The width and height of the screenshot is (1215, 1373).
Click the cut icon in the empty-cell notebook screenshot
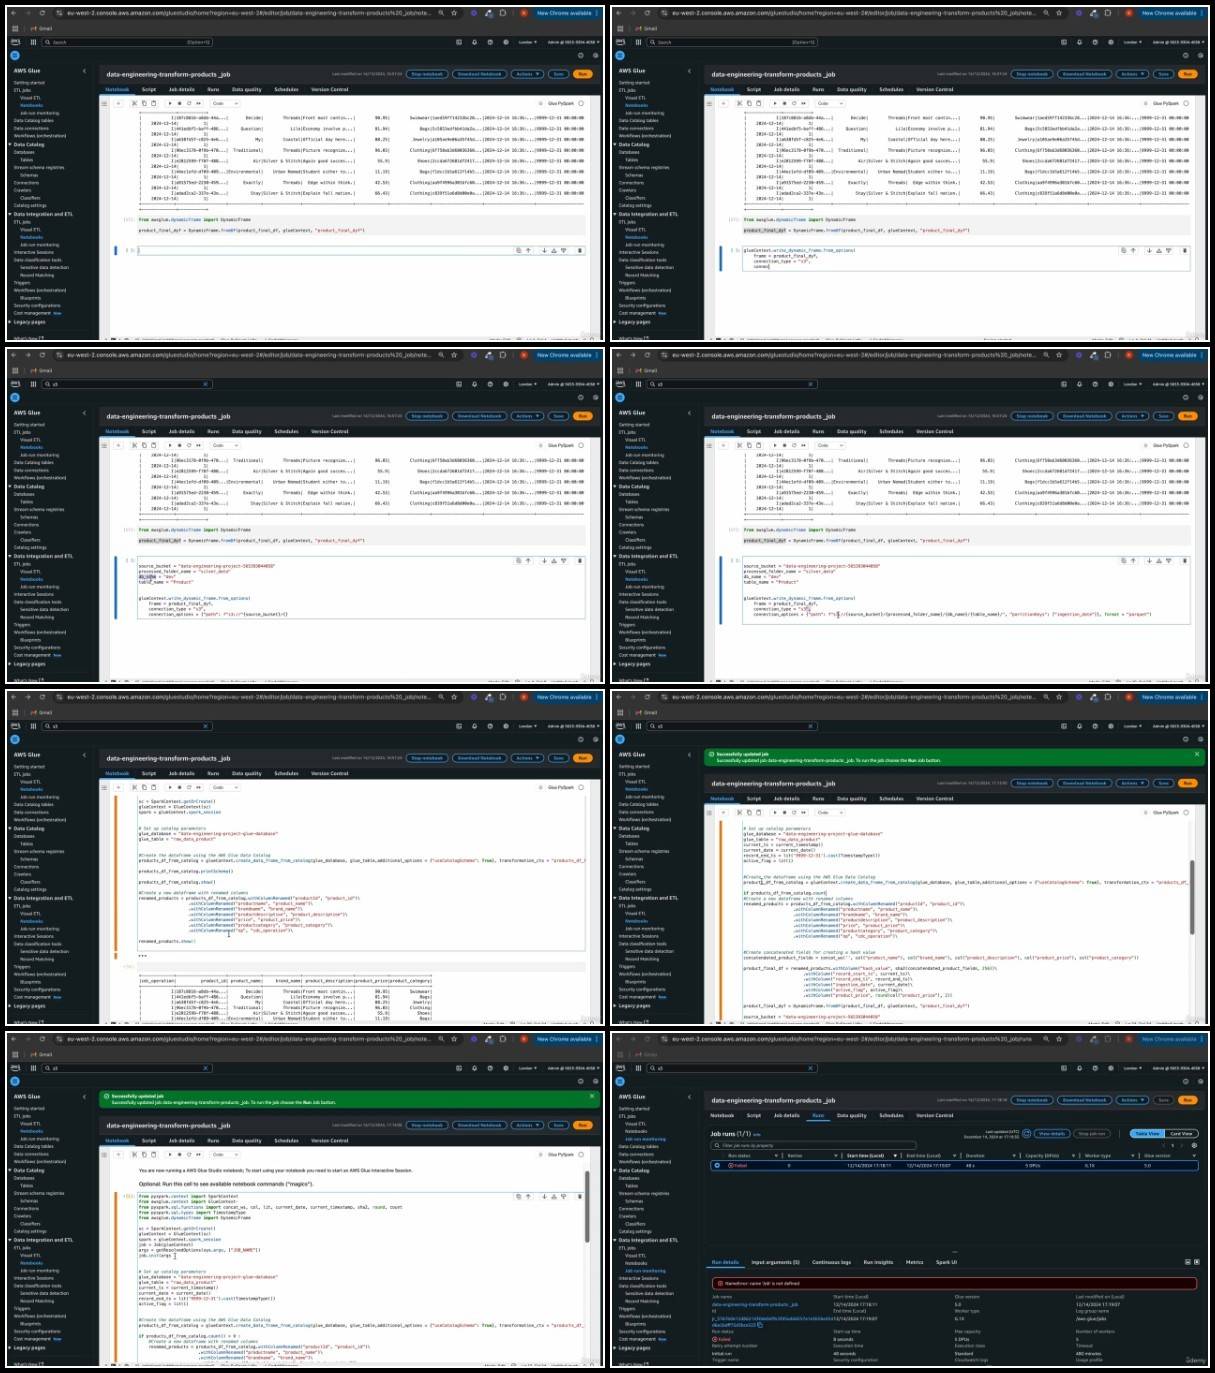pos(132,103)
